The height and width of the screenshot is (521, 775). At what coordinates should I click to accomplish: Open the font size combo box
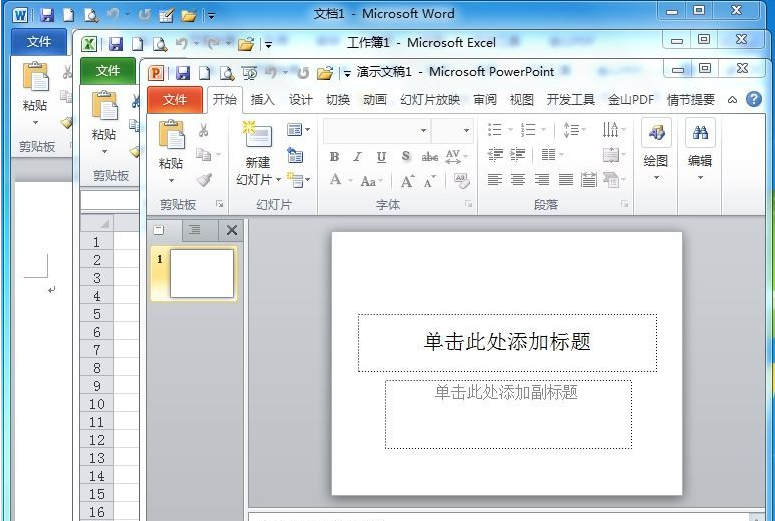(452, 130)
